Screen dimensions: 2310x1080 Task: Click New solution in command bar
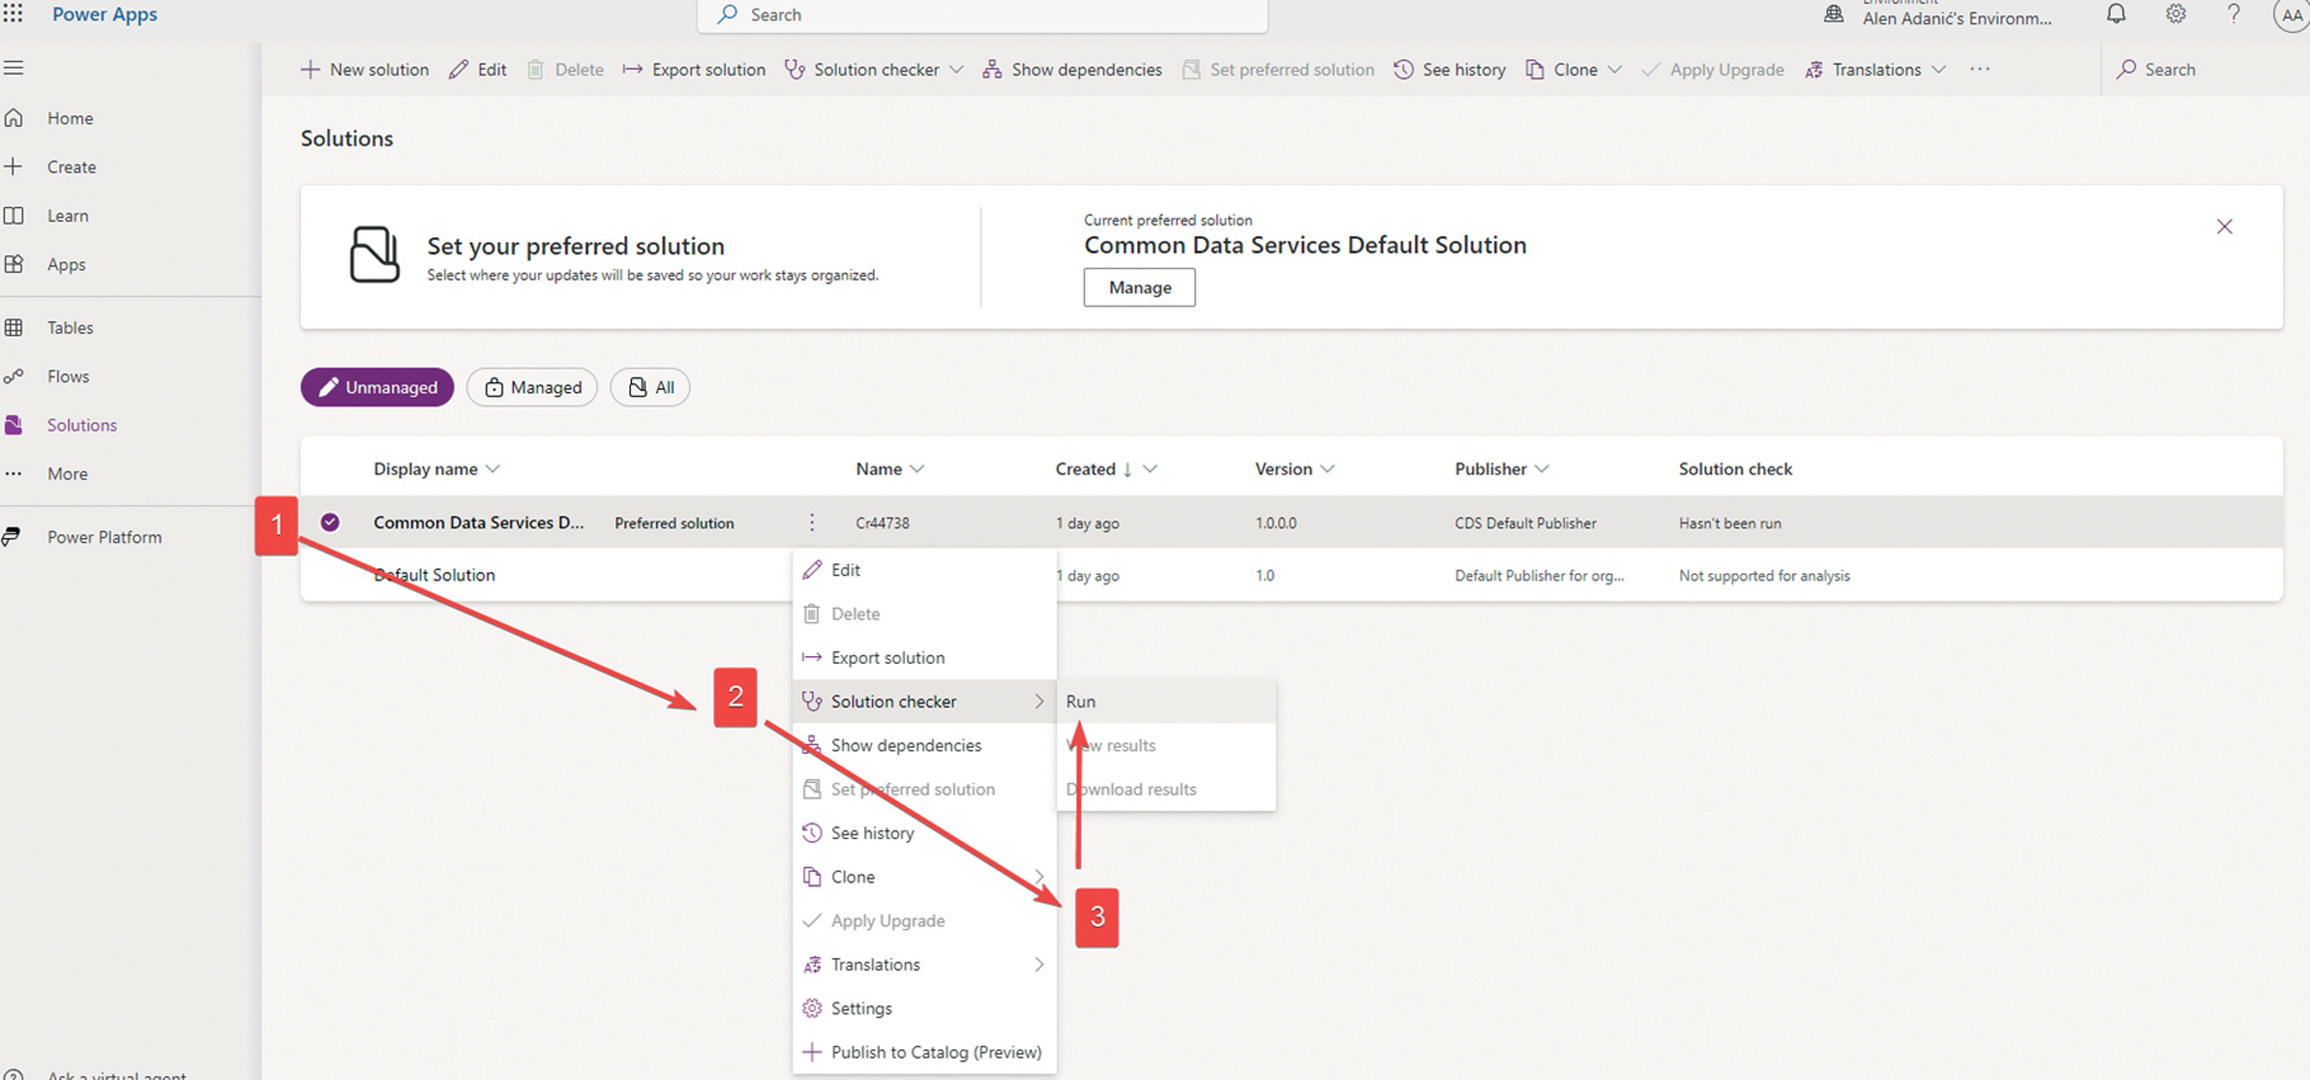tap(365, 70)
